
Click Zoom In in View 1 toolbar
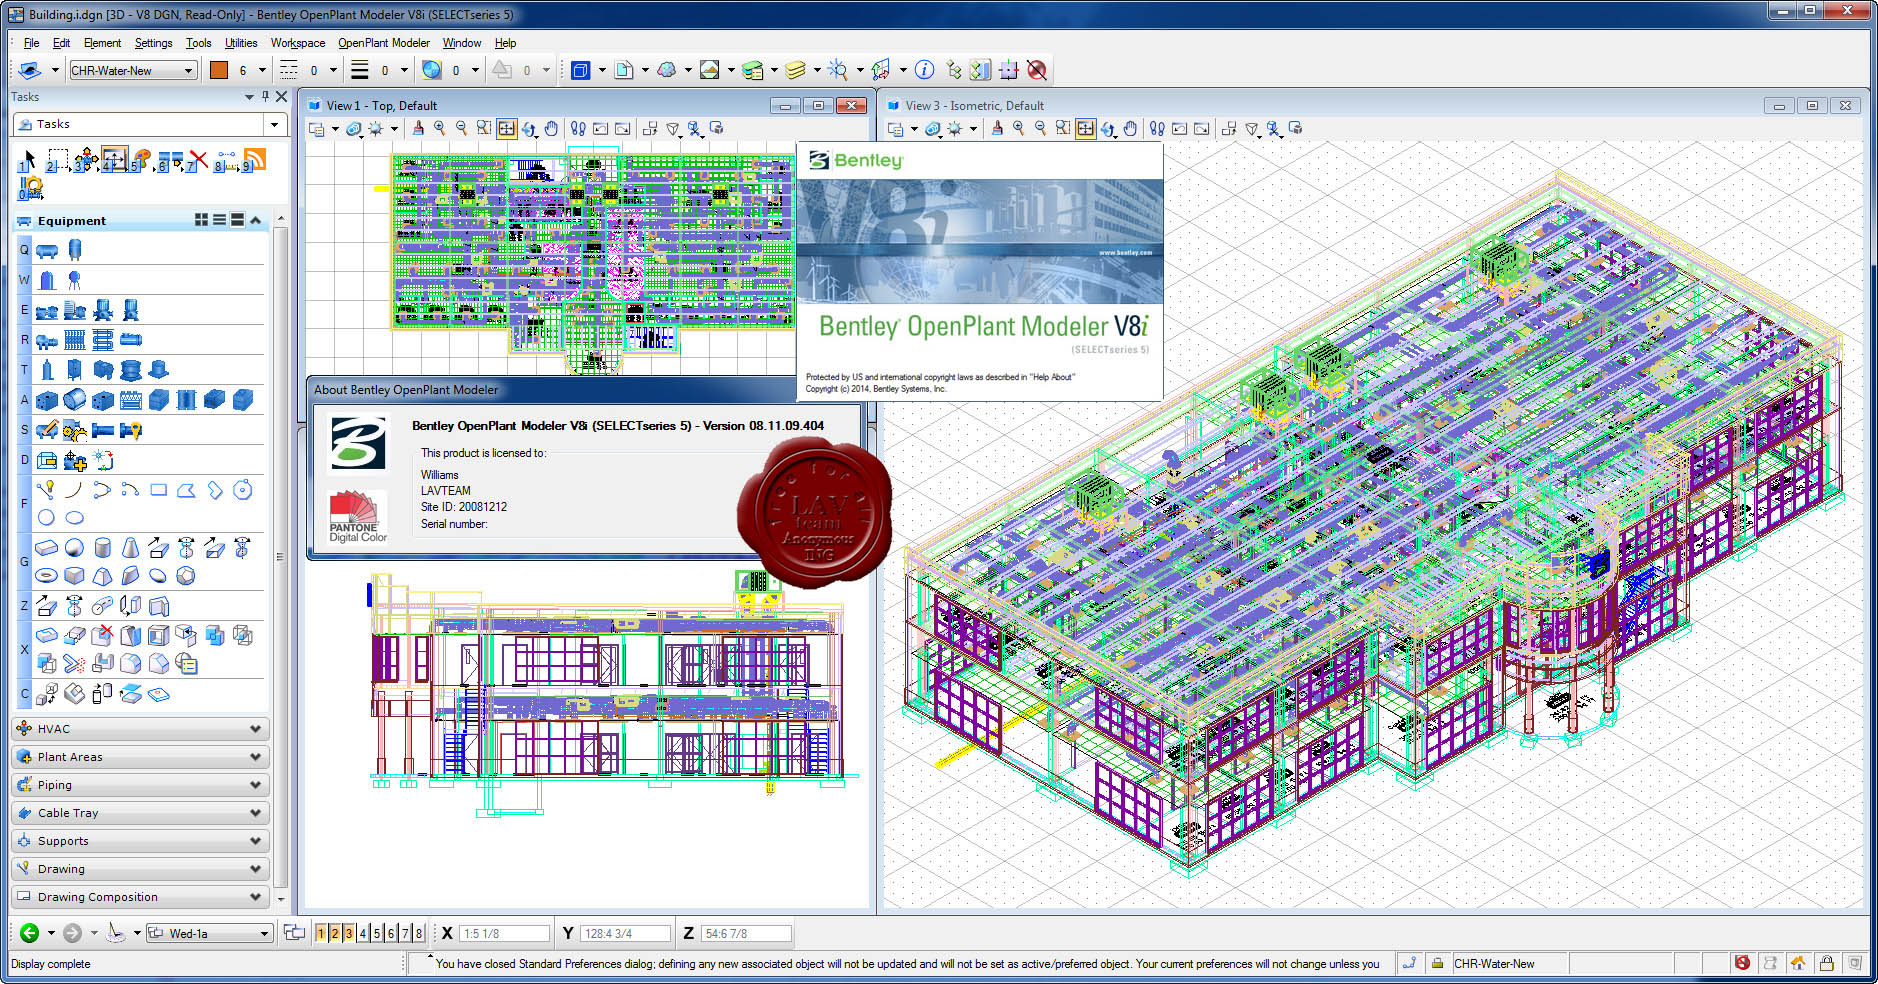tap(439, 128)
